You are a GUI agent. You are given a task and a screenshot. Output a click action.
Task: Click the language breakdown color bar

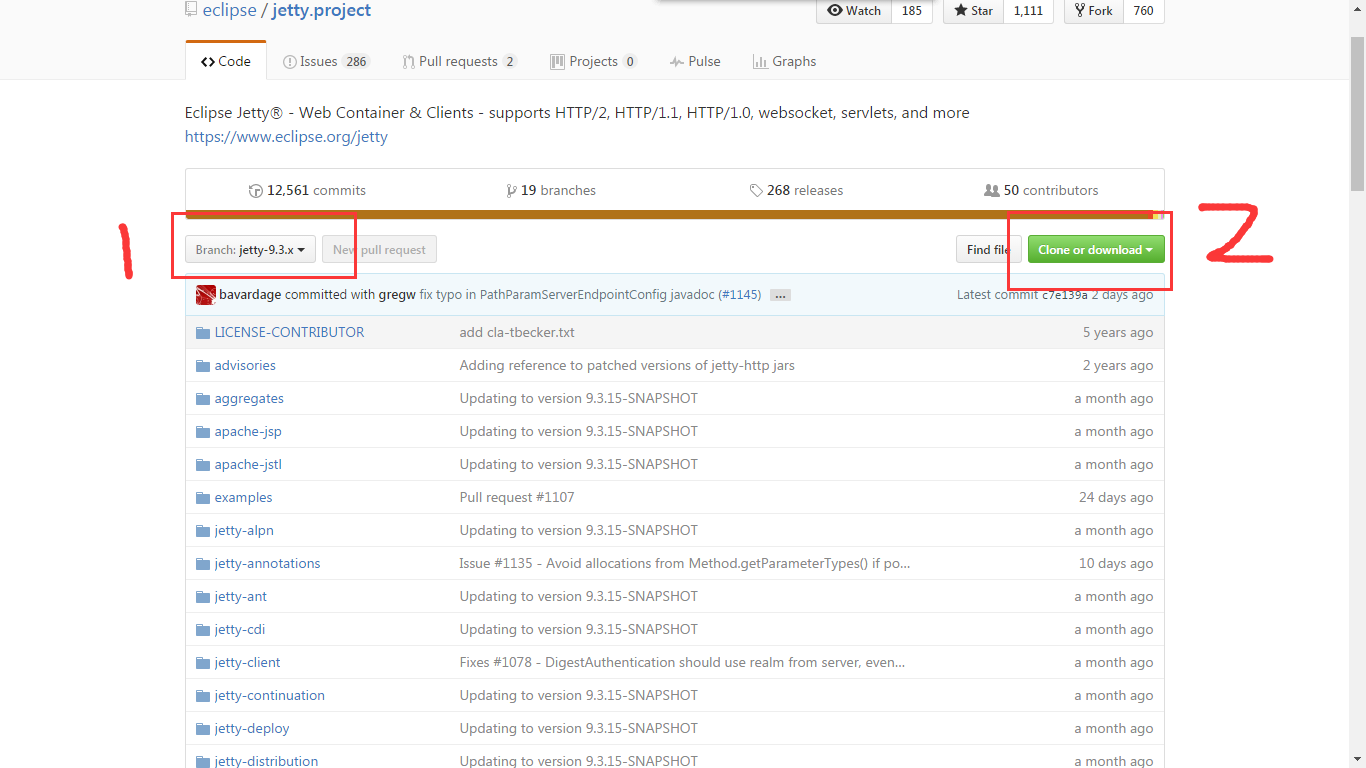(x=675, y=214)
